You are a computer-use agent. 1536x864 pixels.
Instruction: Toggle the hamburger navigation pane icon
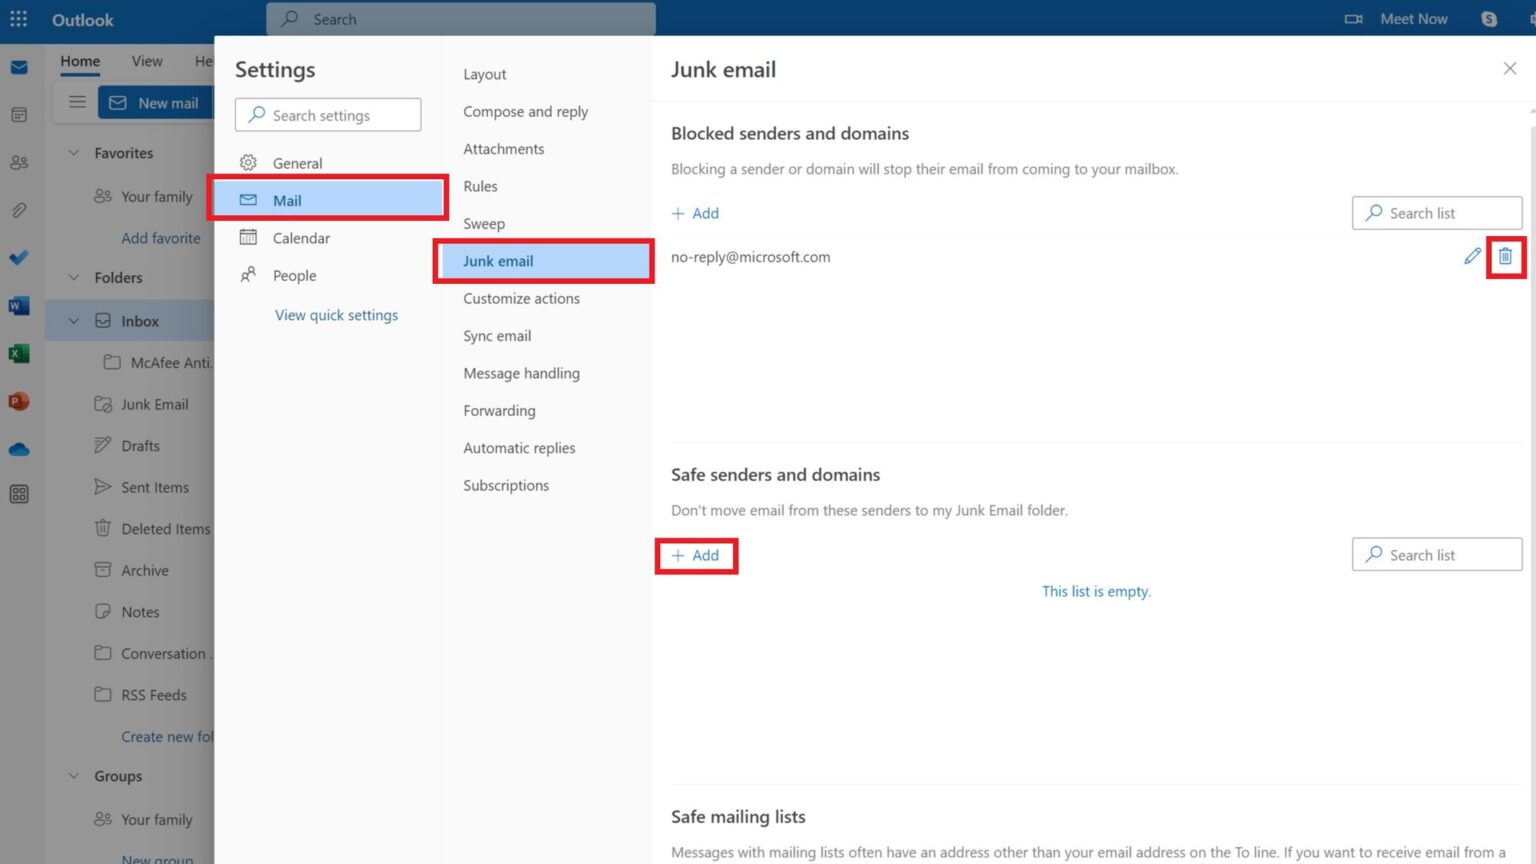pos(77,102)
